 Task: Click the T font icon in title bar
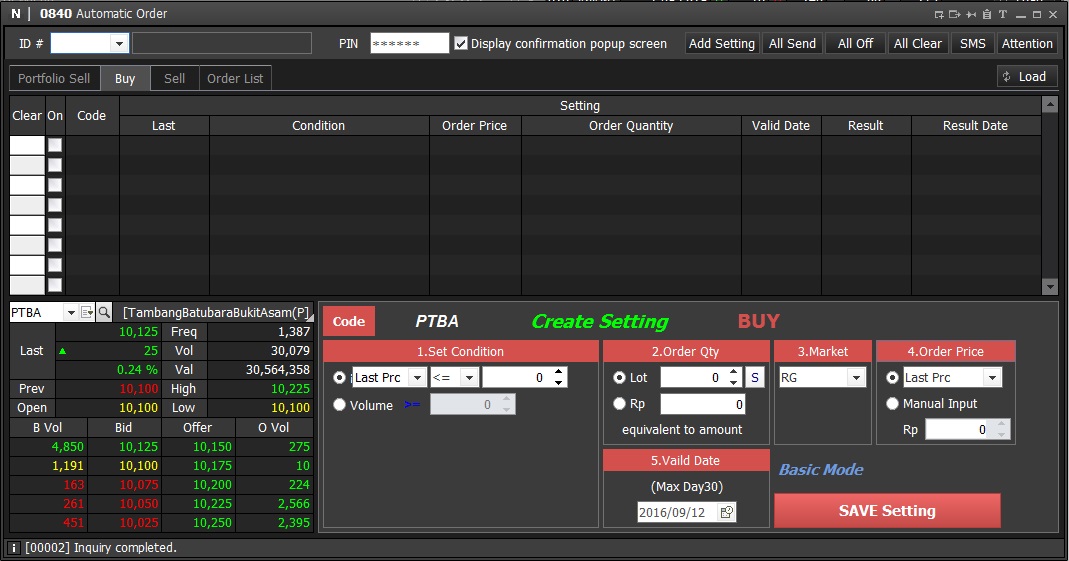click(1002, 14)
